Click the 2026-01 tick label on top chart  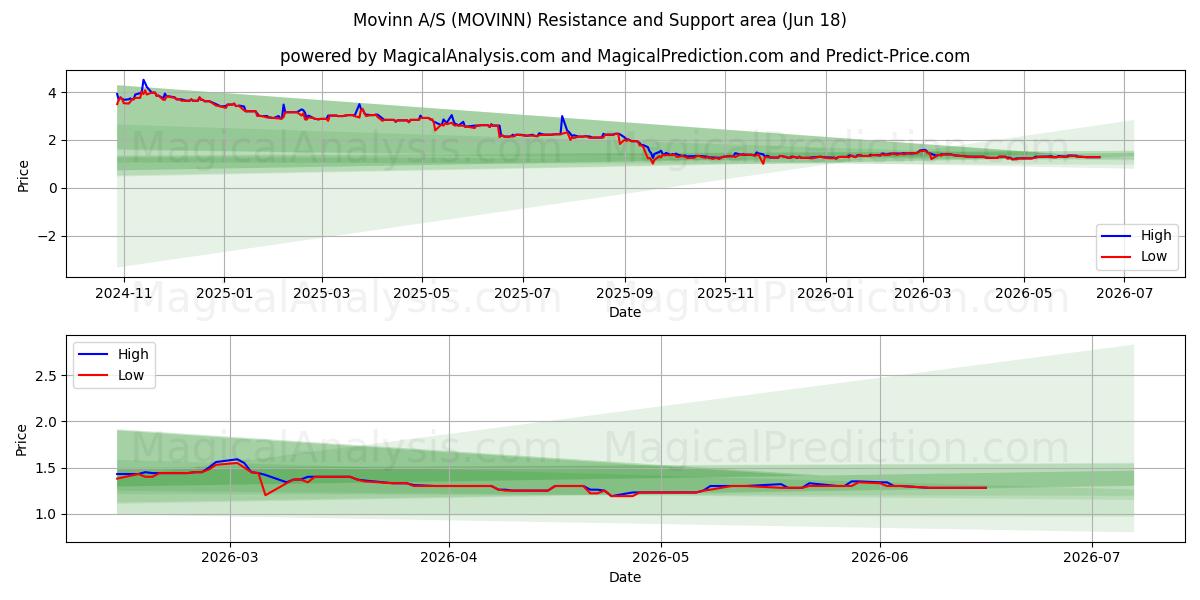pos(825,295)
